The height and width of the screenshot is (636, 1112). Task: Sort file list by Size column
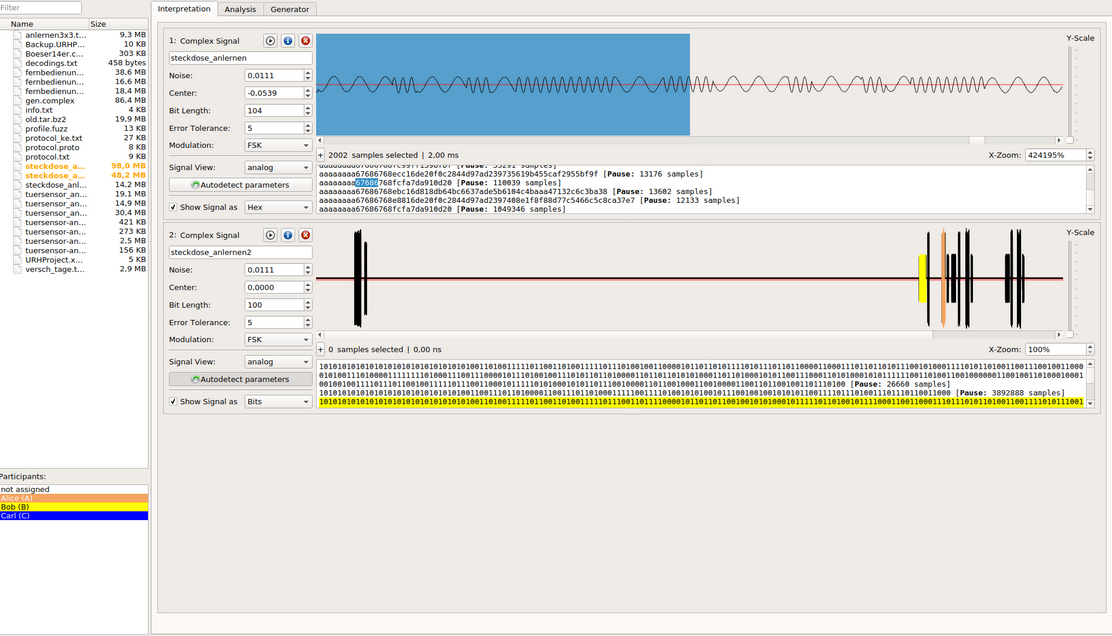(117, 24)
